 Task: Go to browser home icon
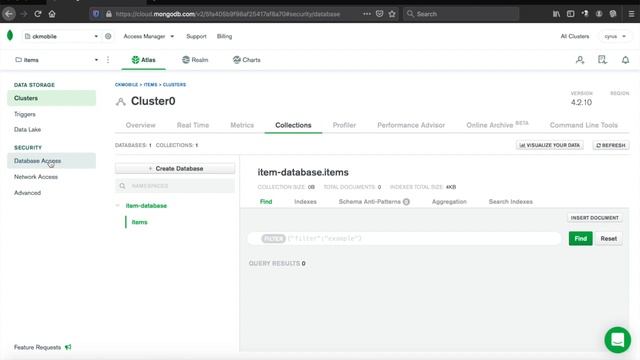pos(52,14)
